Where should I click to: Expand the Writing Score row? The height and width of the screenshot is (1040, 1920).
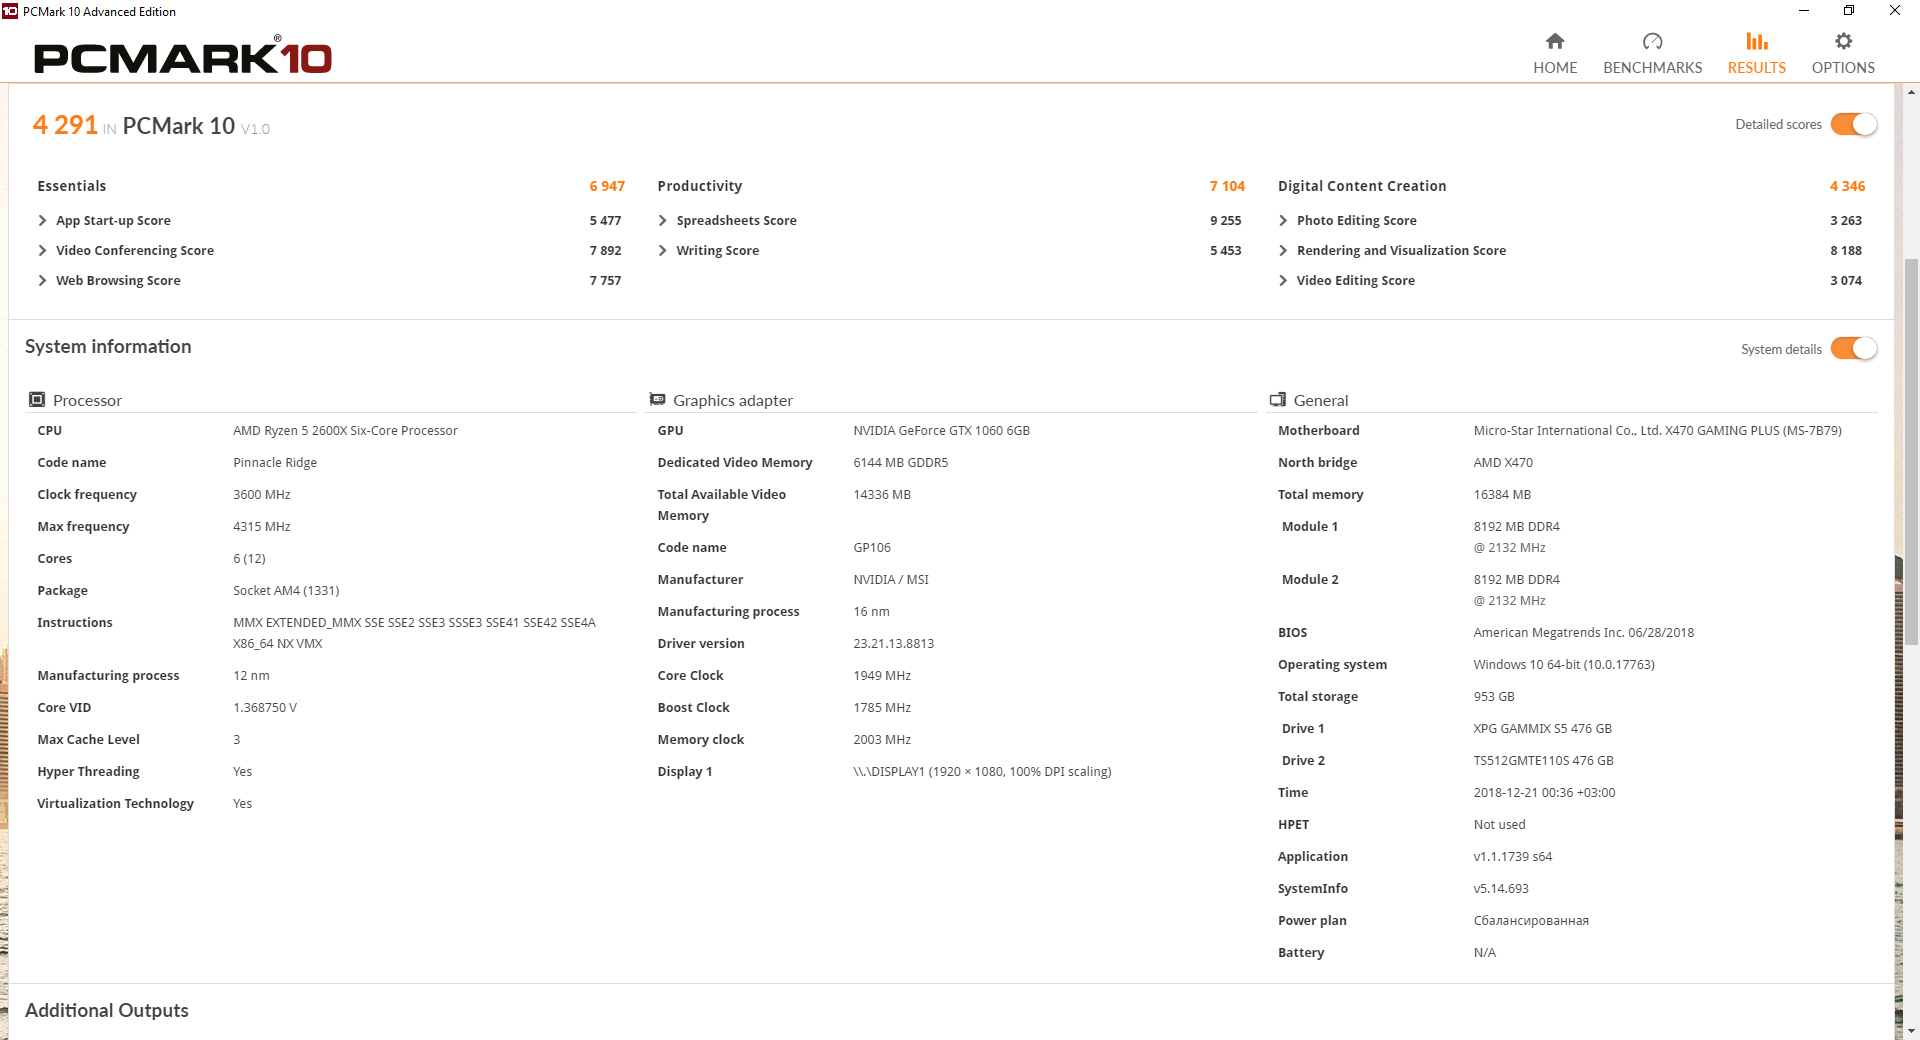(662, 250)
